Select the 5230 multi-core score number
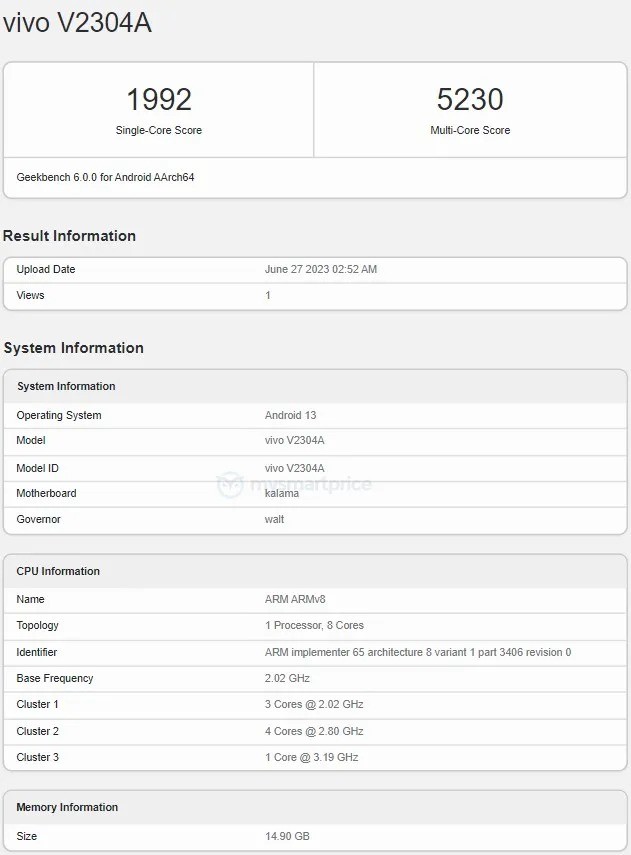Screen dimensions: 631x855 tap(470, 99)
